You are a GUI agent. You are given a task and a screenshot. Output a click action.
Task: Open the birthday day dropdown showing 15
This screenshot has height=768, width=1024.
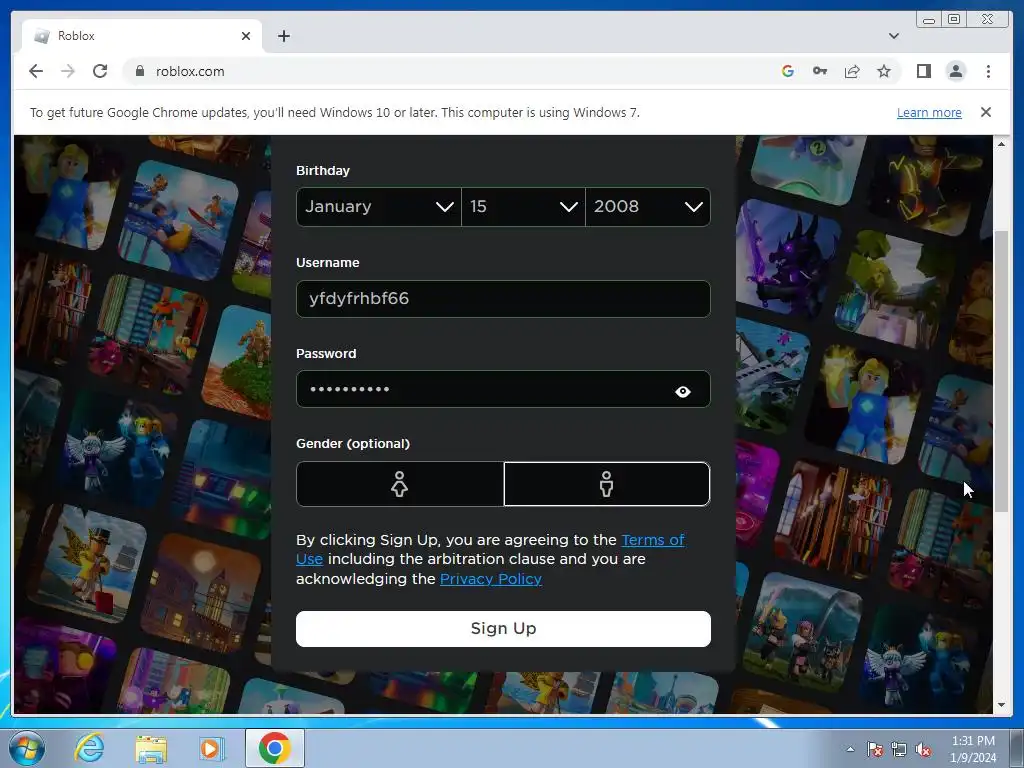523,206
